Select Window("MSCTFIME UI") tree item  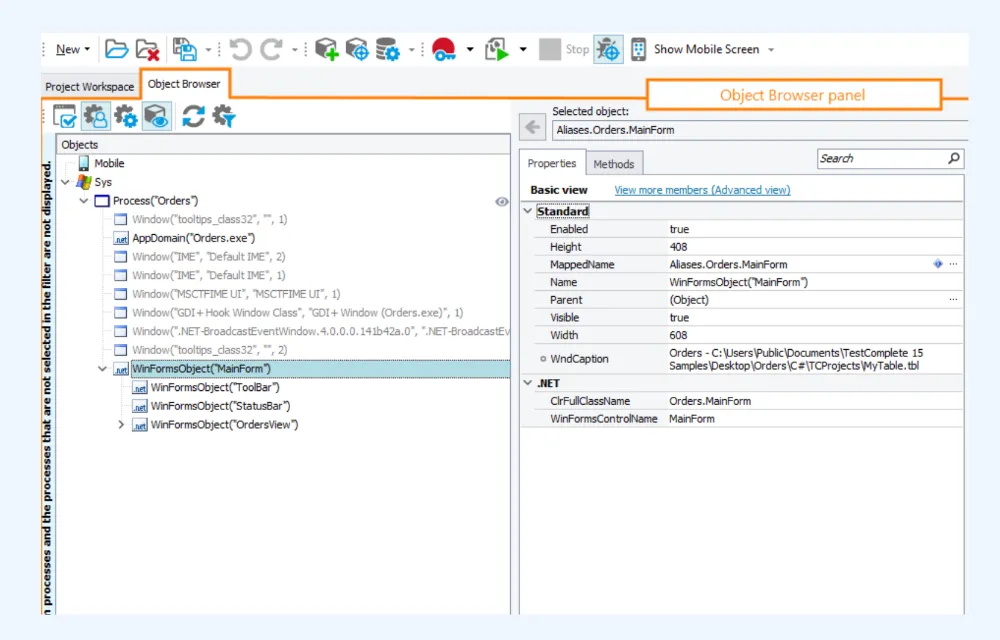point(236,294)
